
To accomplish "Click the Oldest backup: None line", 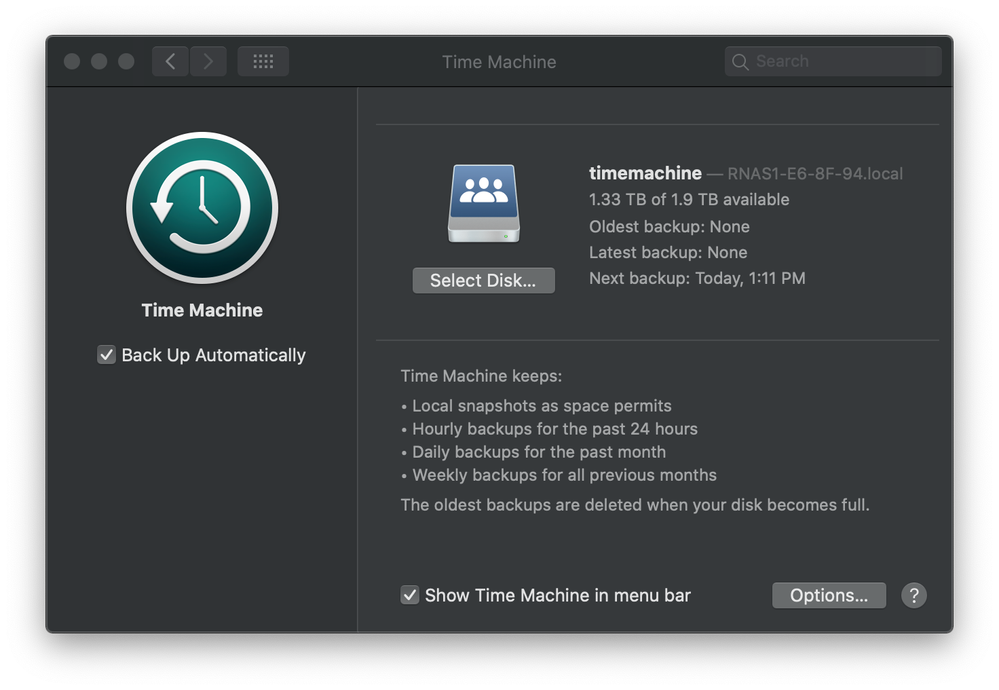I will coord(669,227).
